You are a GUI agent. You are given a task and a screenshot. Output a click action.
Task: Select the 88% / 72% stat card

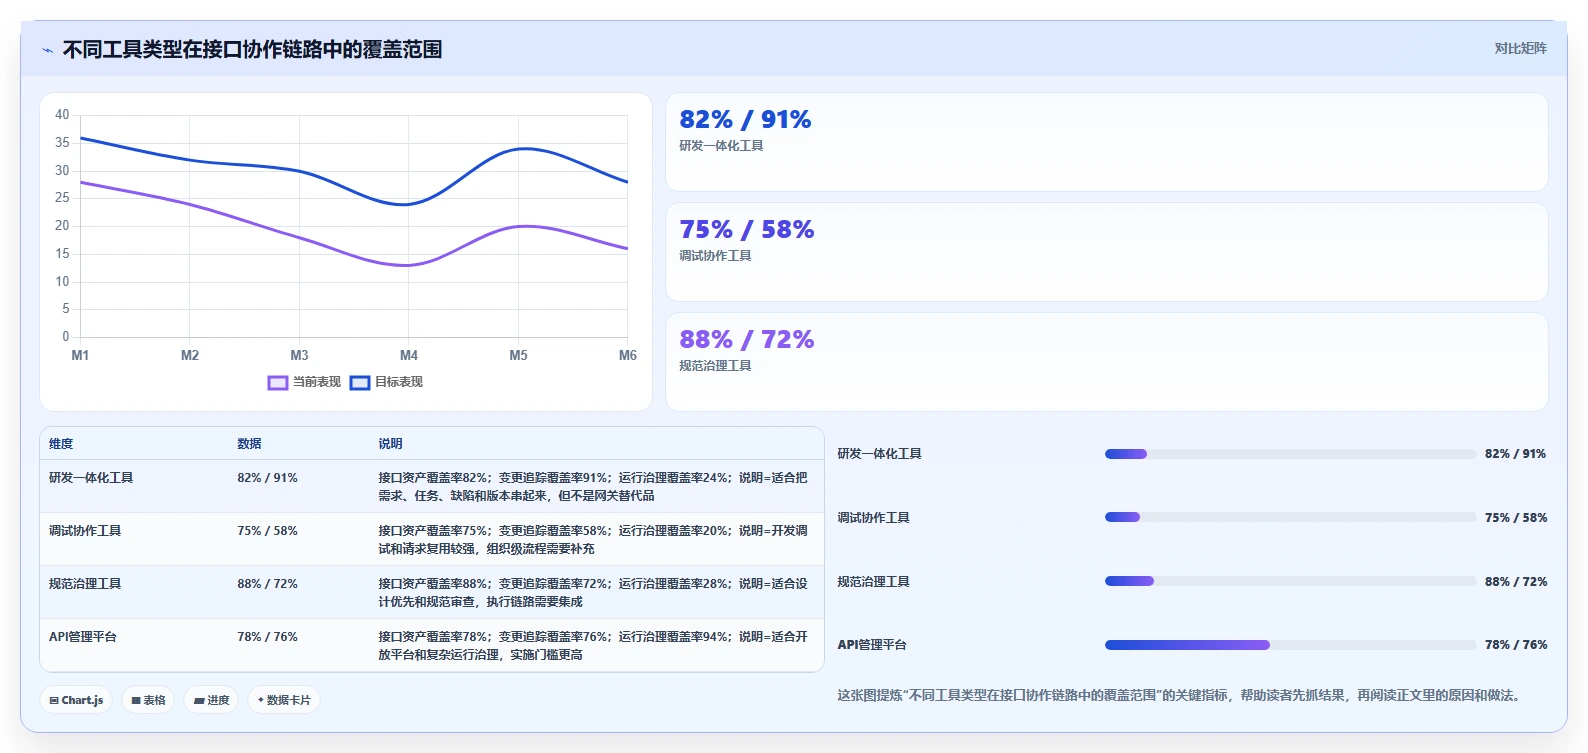click(x=1107, y=362)
